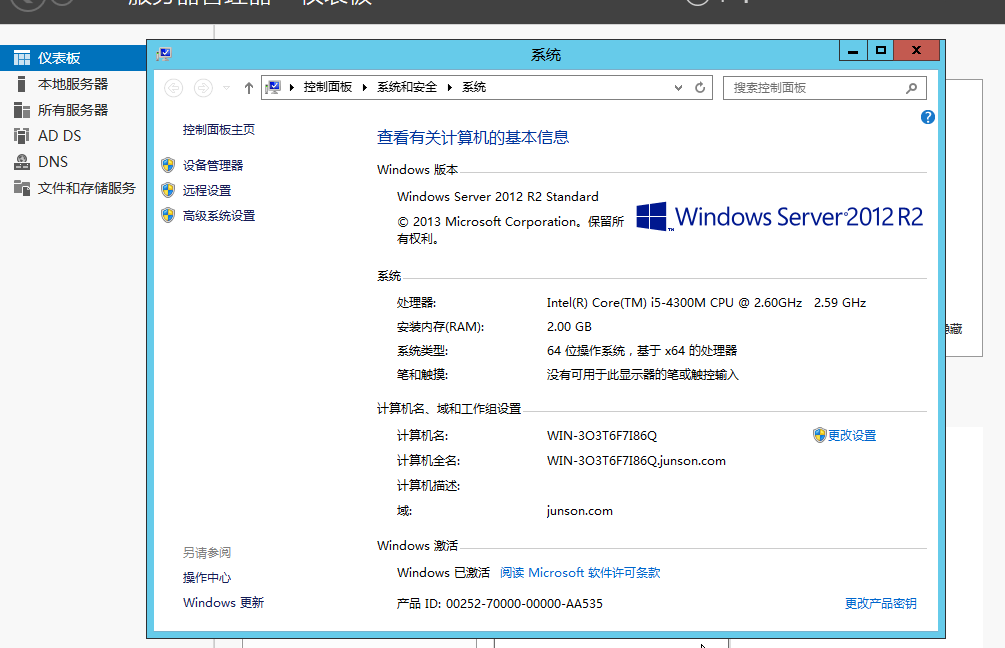Go to 系统和安全 breadcrumb
The image size is (1005, 648).
pos(406,87)
